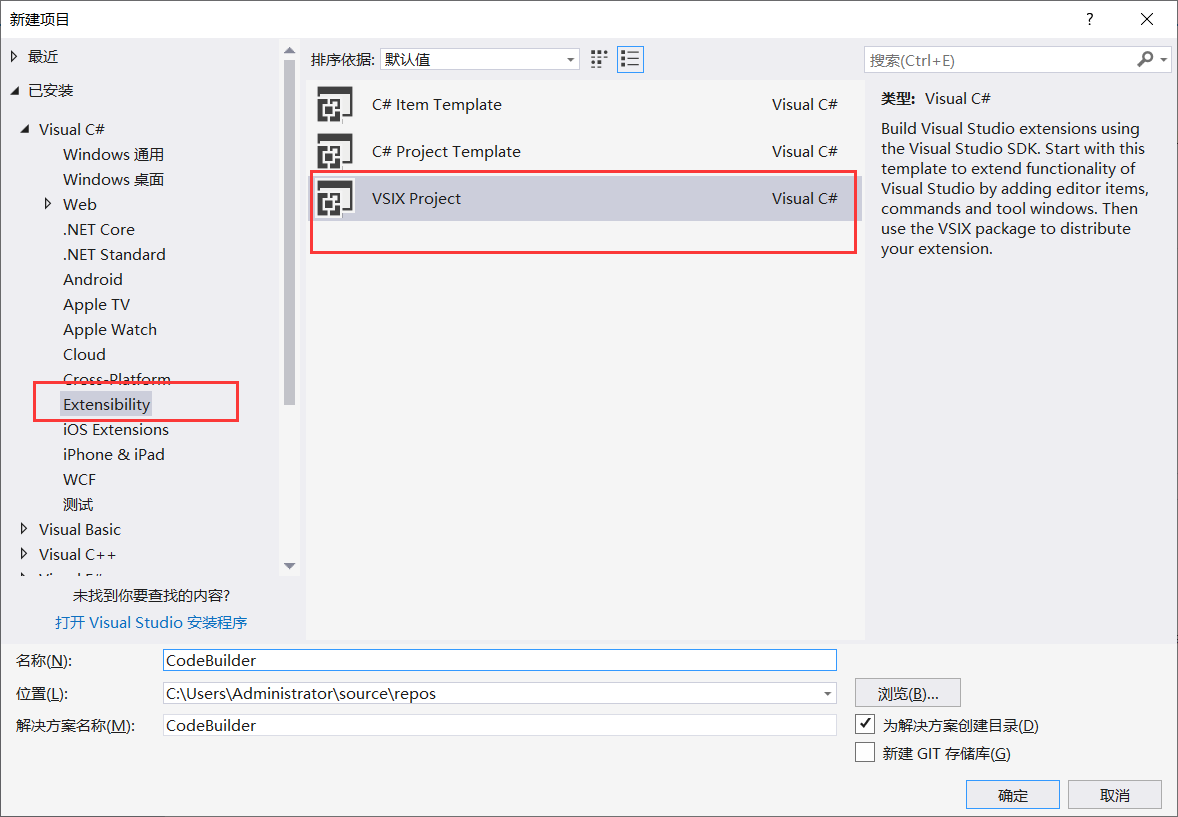Select Windows 通用 category
Screen dimensions: 1178x817
pyautogui.click(x=113, y=154)
